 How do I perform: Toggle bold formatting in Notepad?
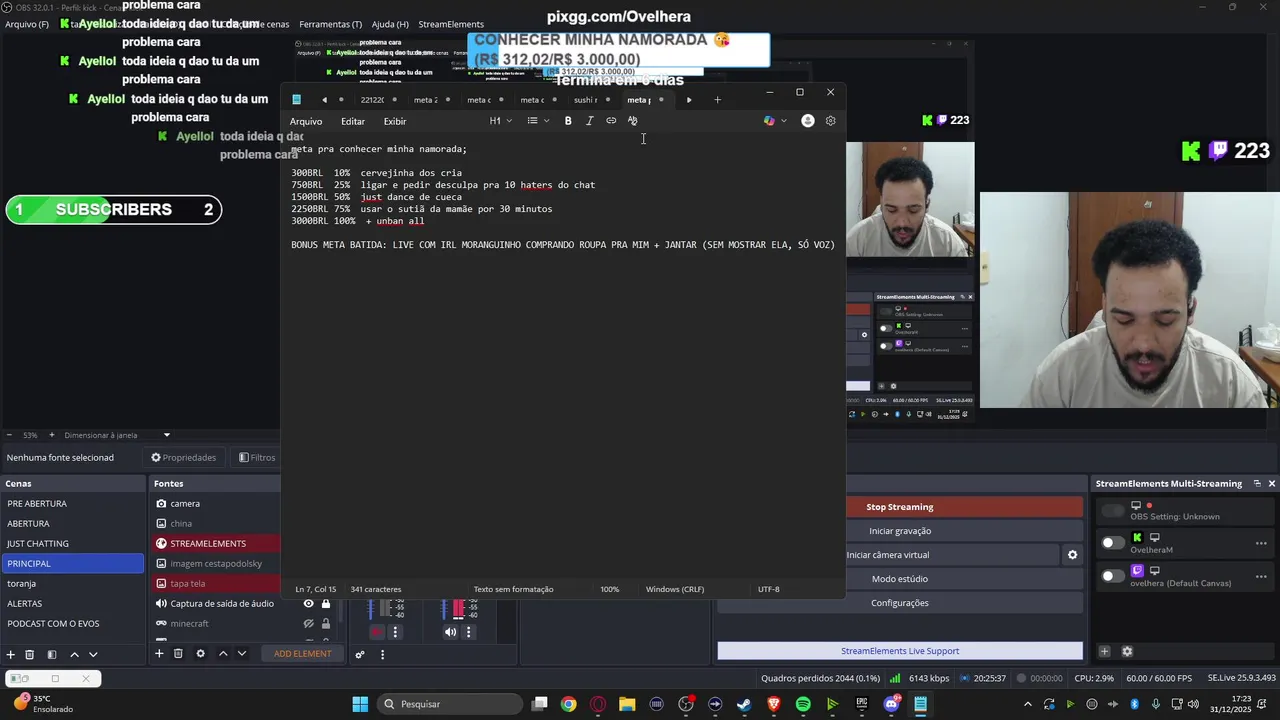568,121
